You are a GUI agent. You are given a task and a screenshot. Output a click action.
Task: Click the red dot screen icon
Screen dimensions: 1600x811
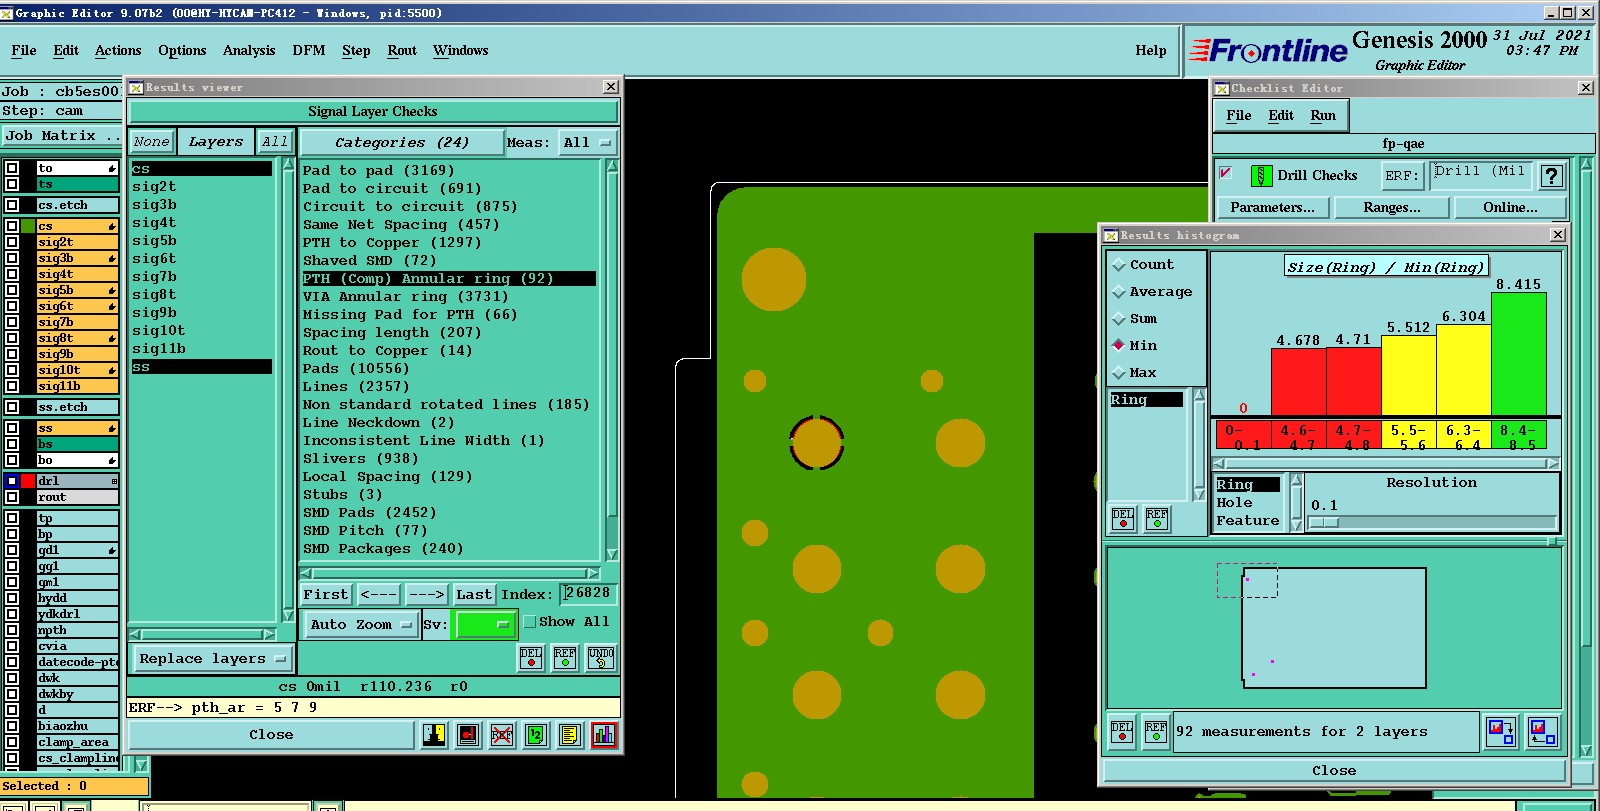pyautogui.click(x=468, y=735)
